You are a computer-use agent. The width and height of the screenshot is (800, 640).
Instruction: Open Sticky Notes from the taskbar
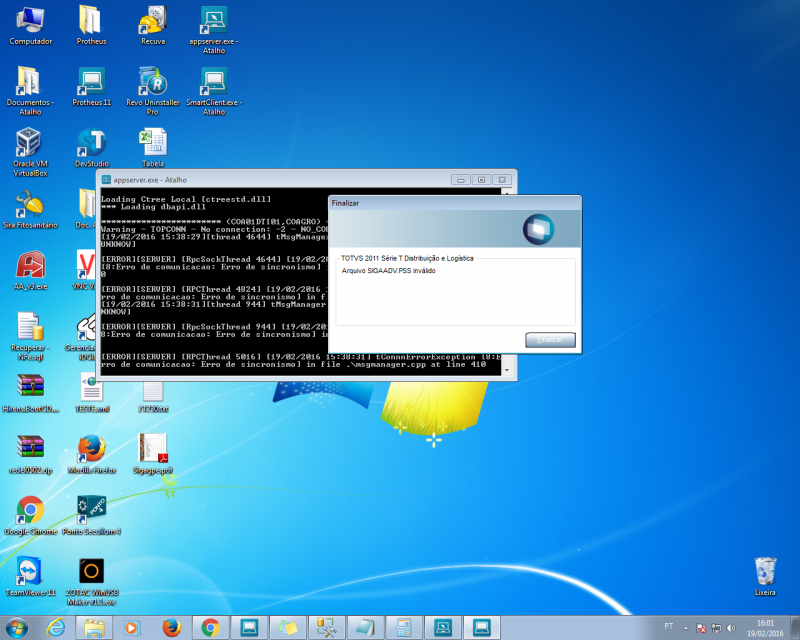(x=288, y=628)
